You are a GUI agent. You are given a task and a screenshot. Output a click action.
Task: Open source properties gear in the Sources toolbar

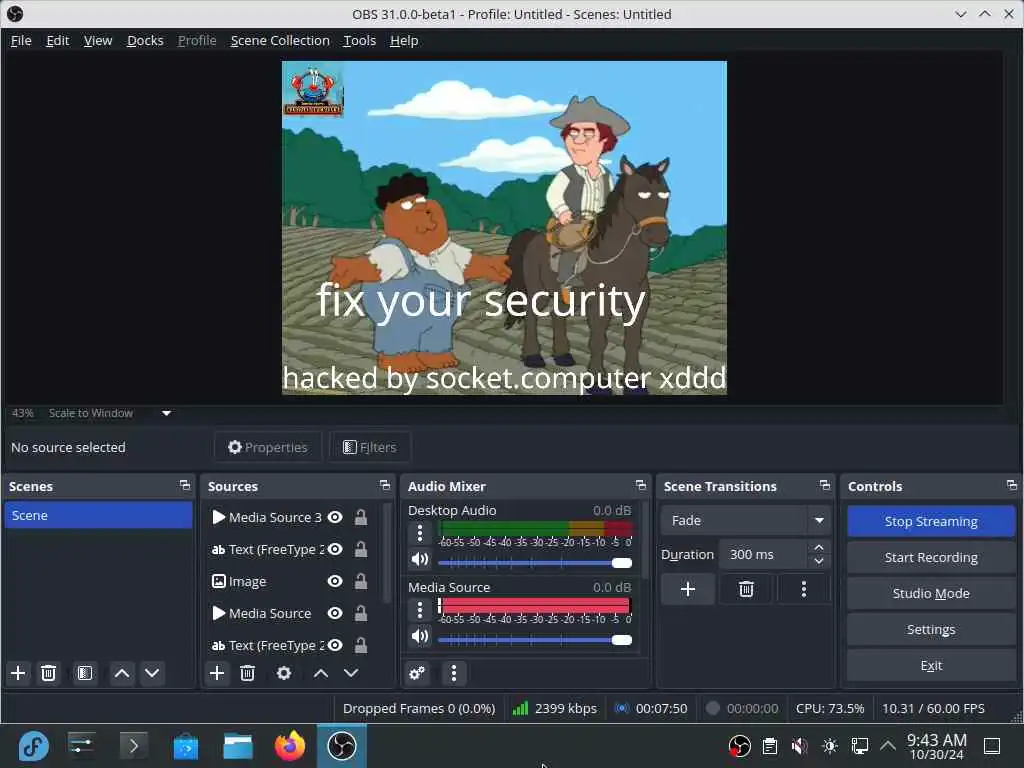284,673
